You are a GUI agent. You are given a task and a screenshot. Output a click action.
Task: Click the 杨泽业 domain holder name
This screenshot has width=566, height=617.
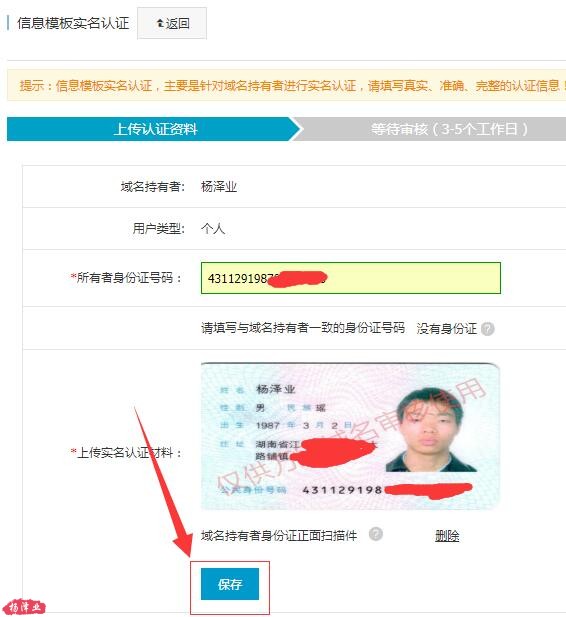pyautogui.click(x=219, y=187)
